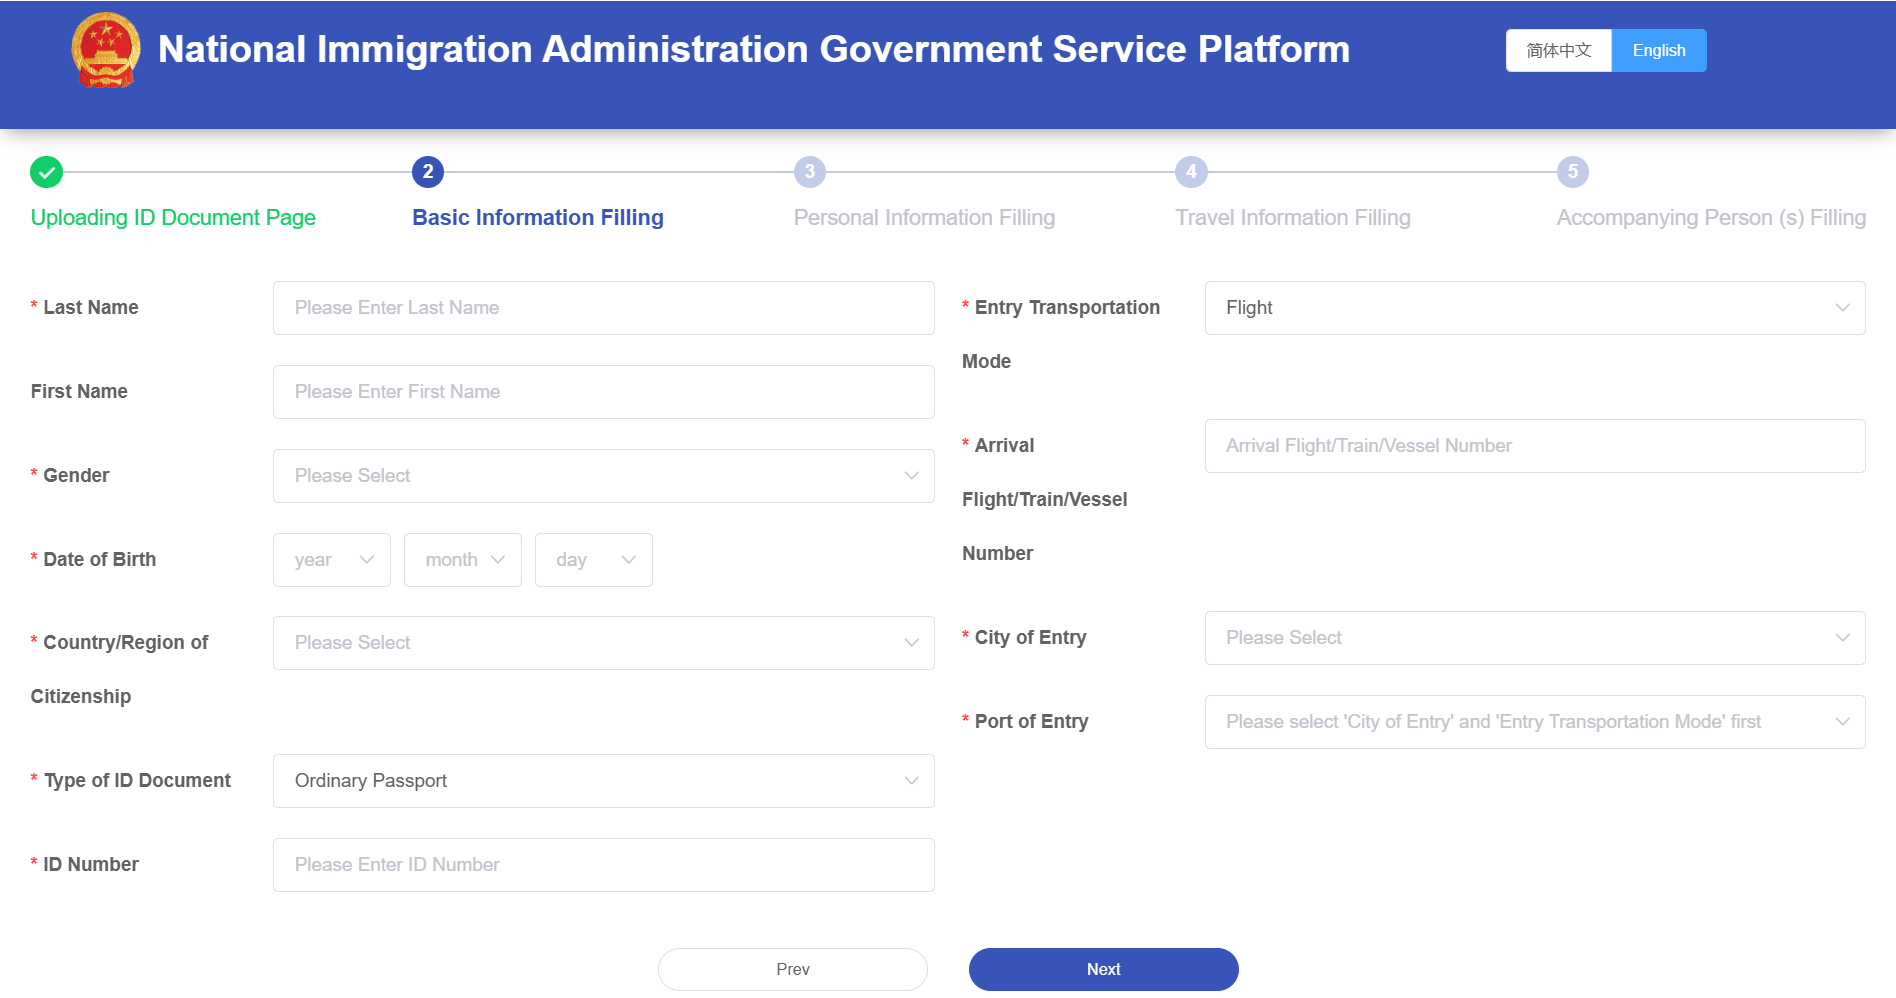This screenshot has height=998, width=1896.
Task: Open the birth month dropdown
Action: (463, 560)
